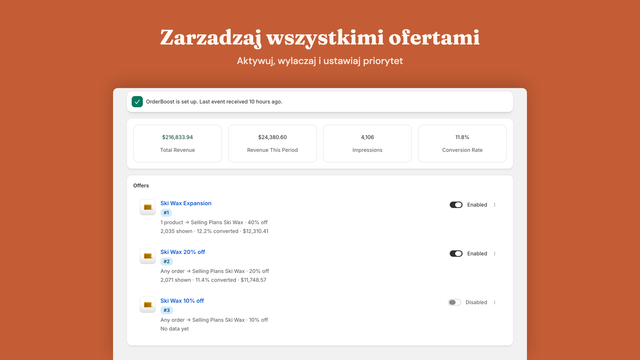Open the Ski Wax Expansion product thumbnail
Image resolution: width=640 pixels, height=360 pixels.
(x=147, y=207)
